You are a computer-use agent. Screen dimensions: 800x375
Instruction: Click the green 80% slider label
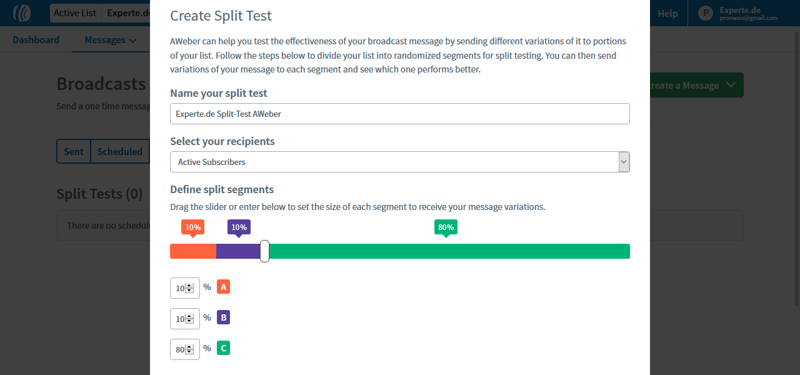click(x=446, y=228)
